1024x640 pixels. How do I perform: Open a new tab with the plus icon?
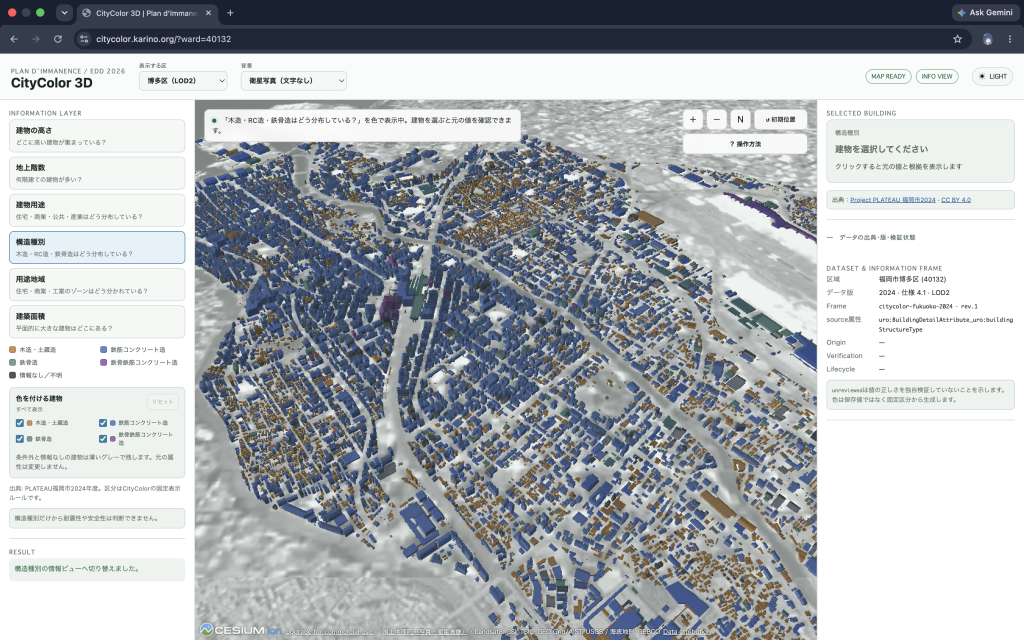coord(230,12)
